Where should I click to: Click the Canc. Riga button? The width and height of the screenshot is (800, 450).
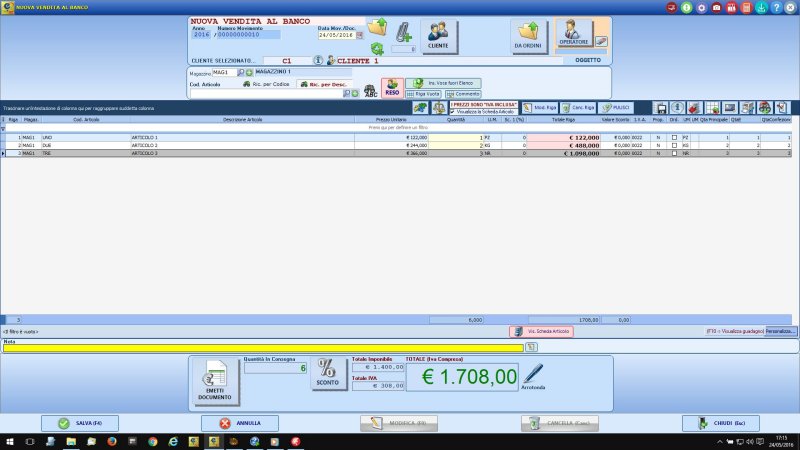click(x=578, y=108)
